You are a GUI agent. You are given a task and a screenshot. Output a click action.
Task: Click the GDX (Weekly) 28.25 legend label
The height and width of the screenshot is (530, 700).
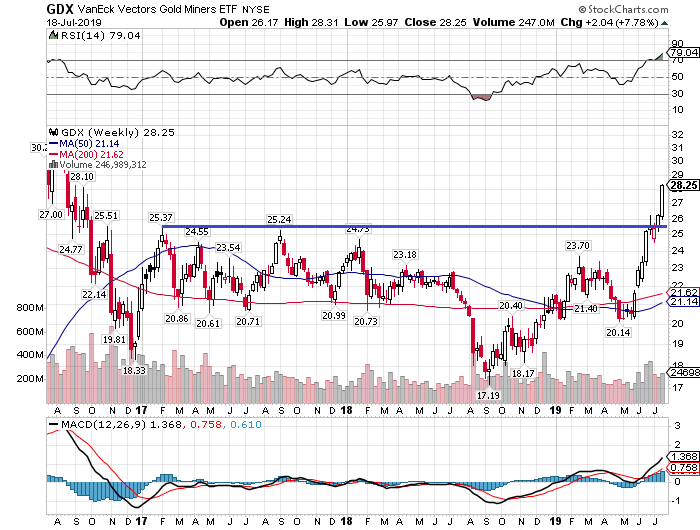coord(118,133)
